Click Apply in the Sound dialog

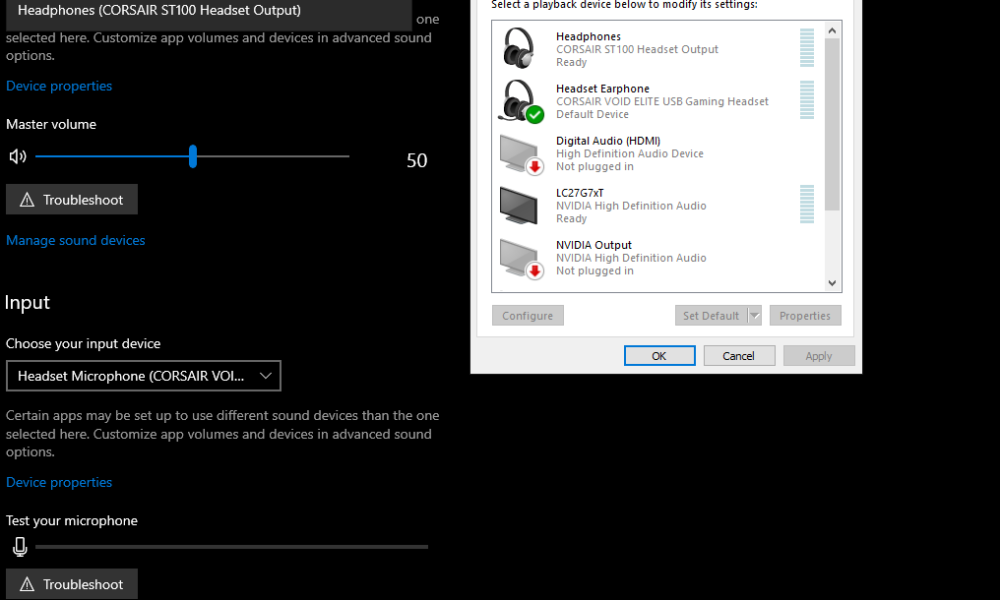coord(819,355)
